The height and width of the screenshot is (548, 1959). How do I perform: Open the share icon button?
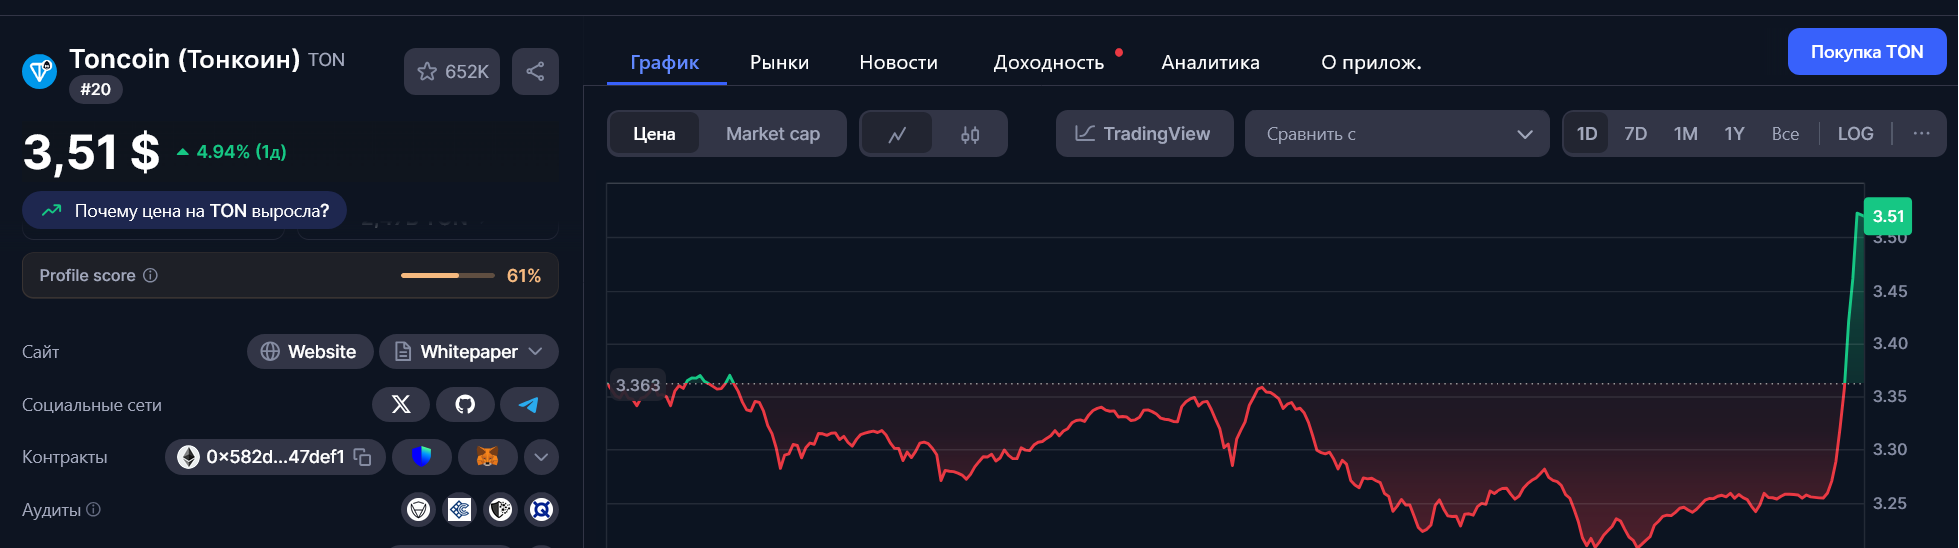tap(535, 72)
